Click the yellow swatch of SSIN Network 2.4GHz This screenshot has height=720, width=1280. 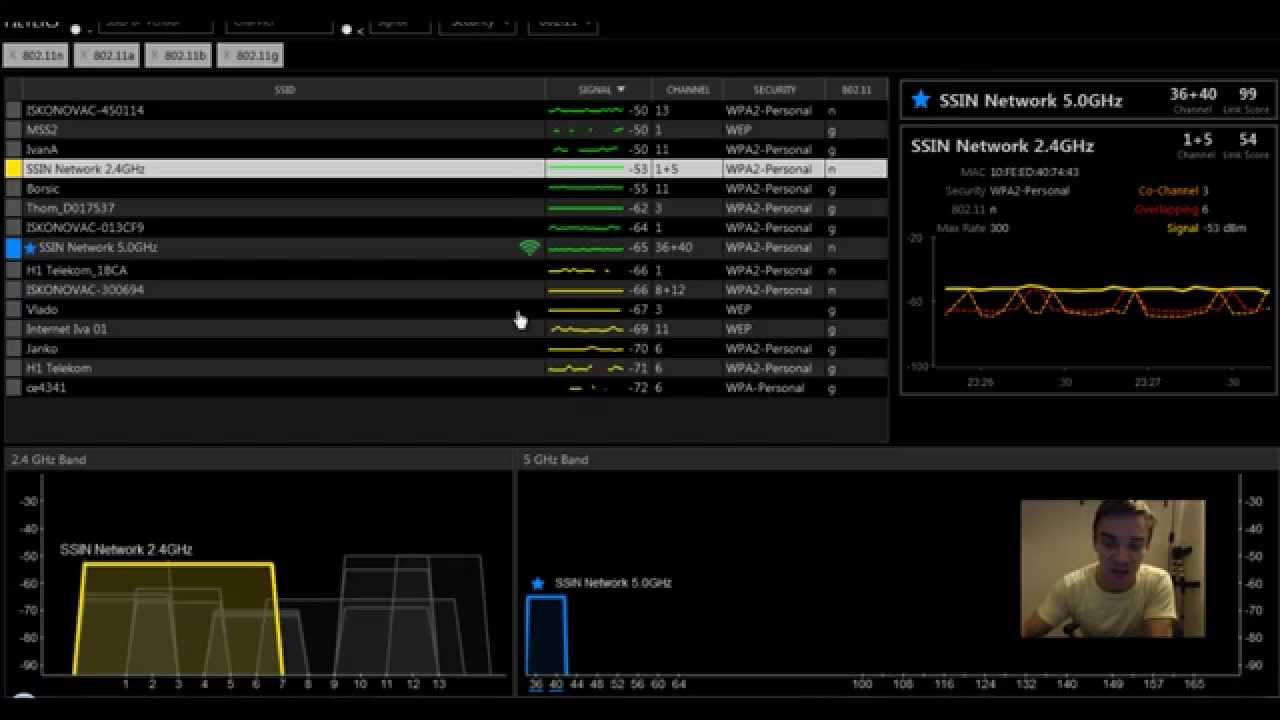(14, 169)
